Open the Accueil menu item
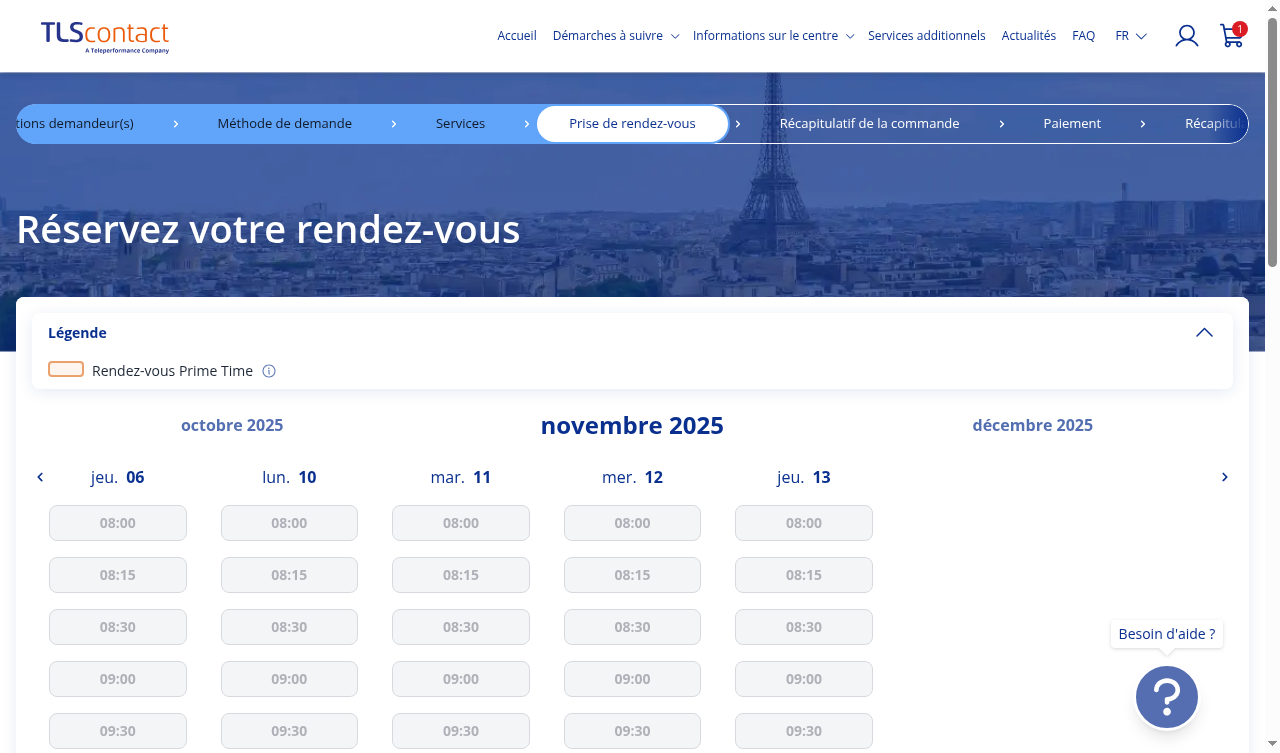The image size is (1280, 753). pos(517,36)
